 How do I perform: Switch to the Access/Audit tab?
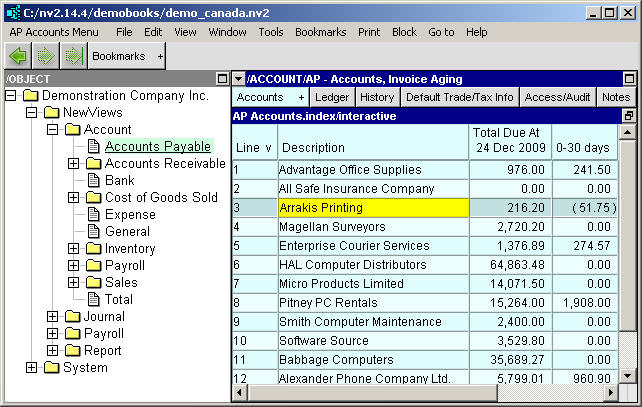557,97
